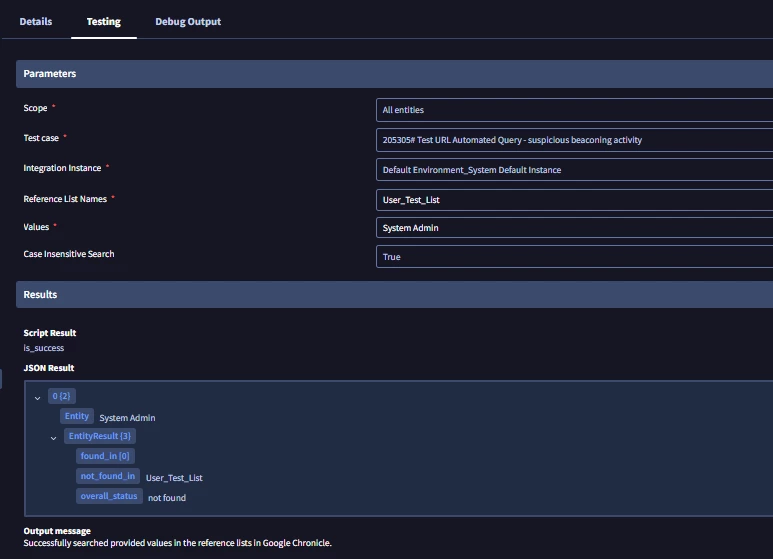
Task: Click the Reference List Names label
Action: tap(65, 199)
